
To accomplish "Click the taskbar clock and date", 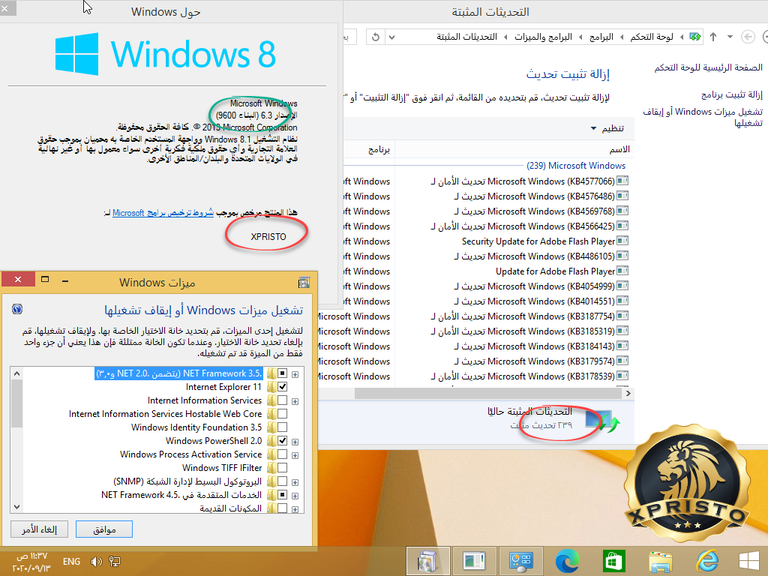I will pos(31,562).
